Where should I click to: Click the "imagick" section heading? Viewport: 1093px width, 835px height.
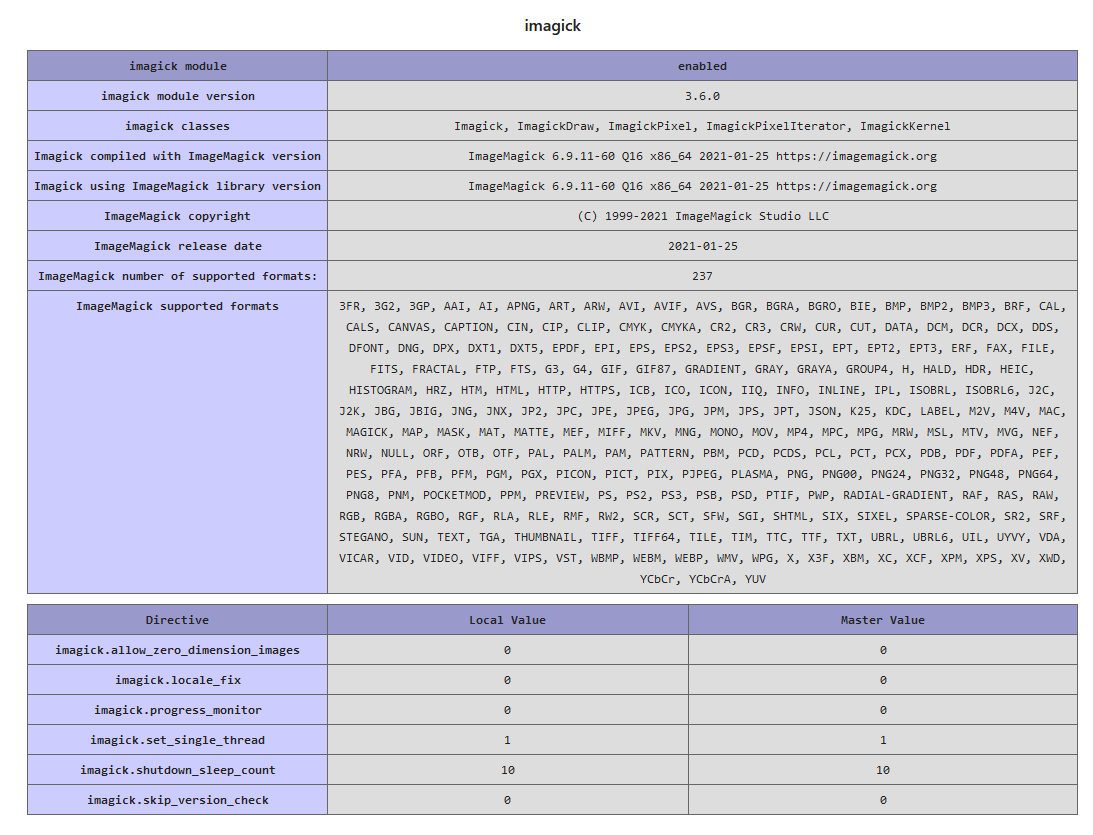552,26
